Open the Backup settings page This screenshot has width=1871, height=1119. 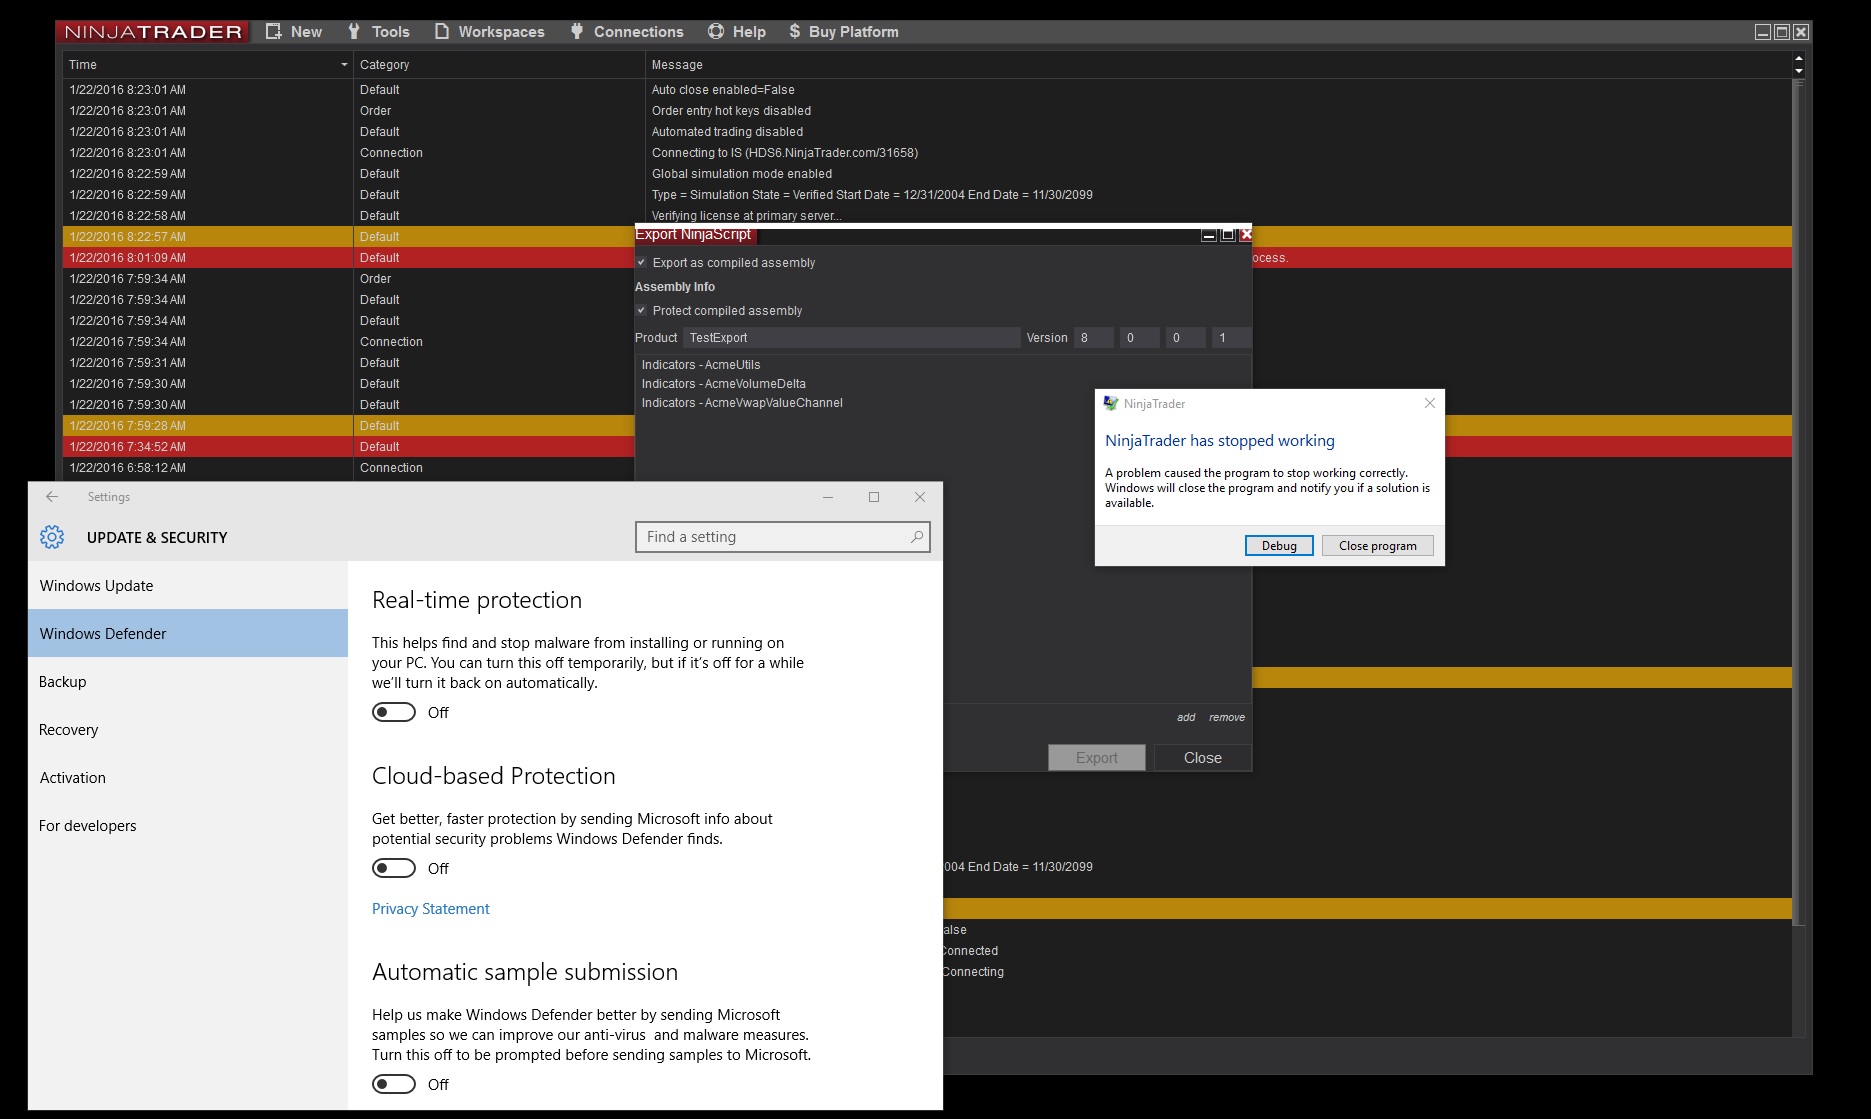(x=188, y=681)
